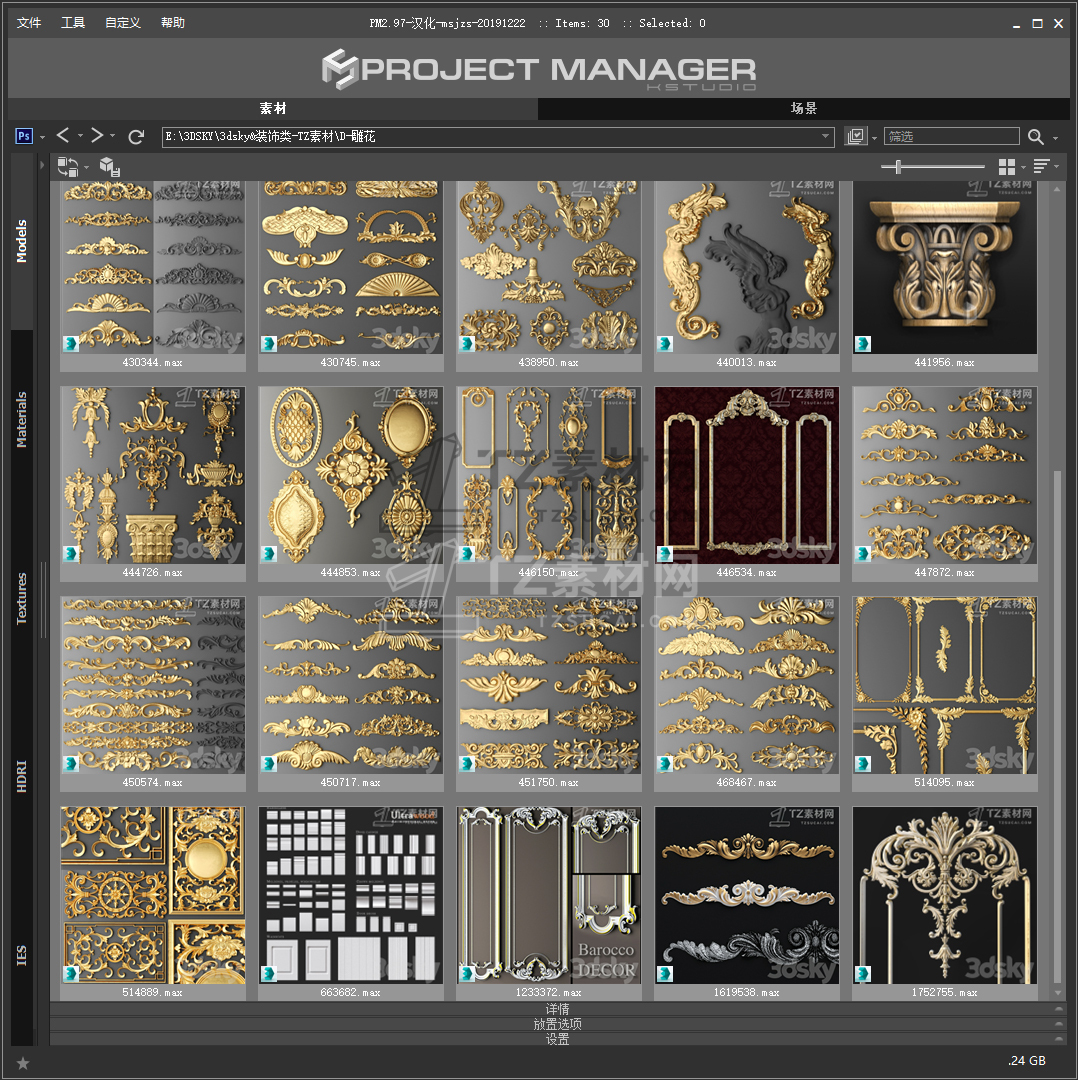Click the grid thumbnail view icon
1078x1080 pixels.
(1006, 166)
